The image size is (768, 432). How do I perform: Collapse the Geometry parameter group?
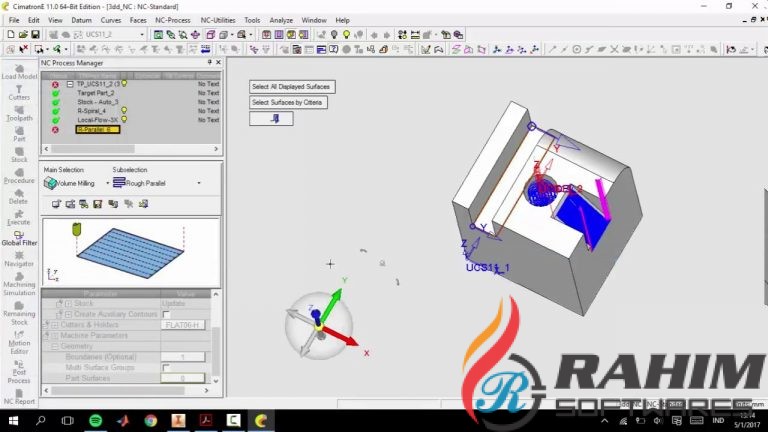54,346
